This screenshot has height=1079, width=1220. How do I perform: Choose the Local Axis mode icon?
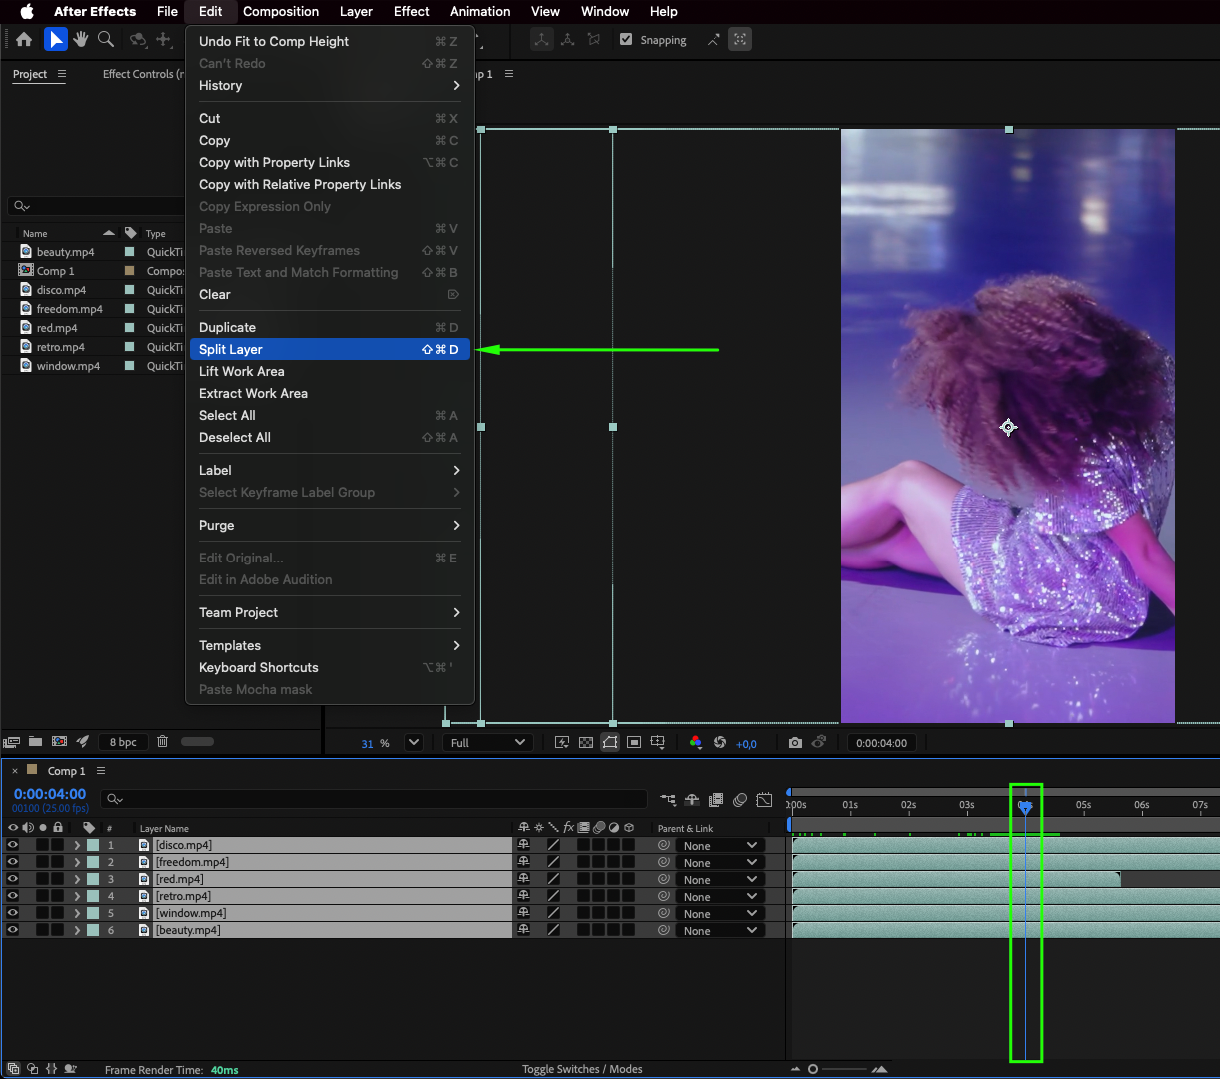[x=541, y=40]
